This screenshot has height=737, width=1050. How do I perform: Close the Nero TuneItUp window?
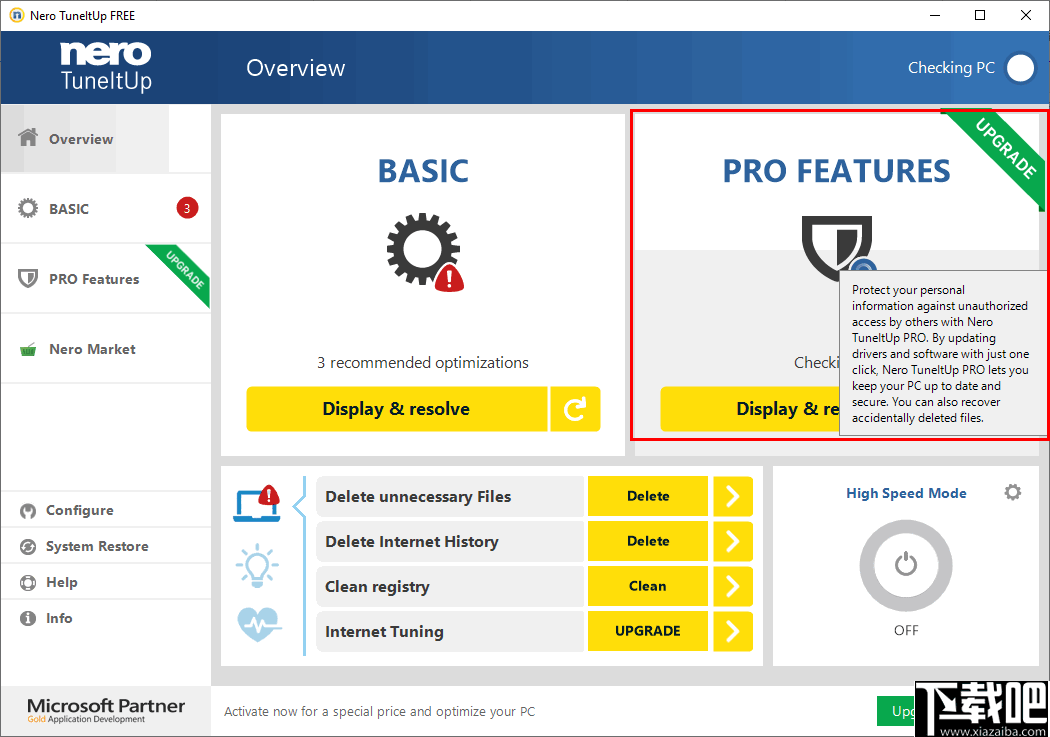(x=1025, y=15)
